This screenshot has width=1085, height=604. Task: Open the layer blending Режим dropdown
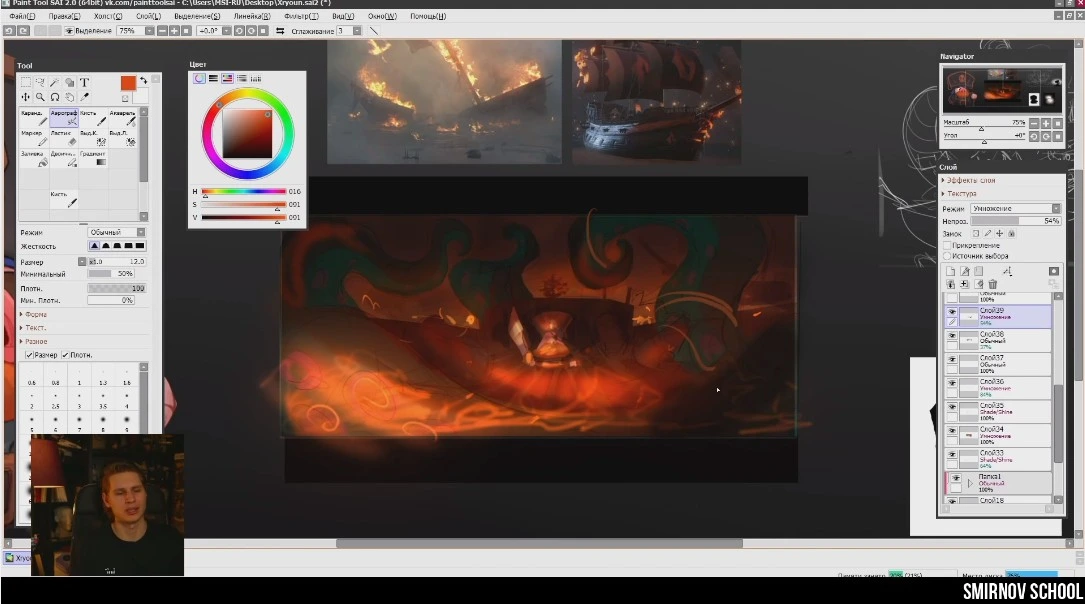1015,208
